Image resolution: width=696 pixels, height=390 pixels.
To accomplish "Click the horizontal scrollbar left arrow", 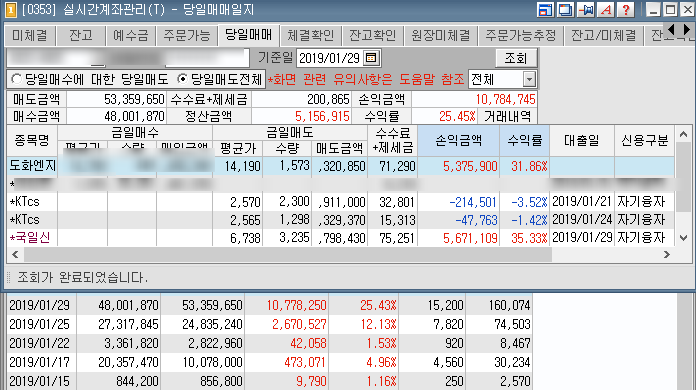I will [x=15, y=255].
